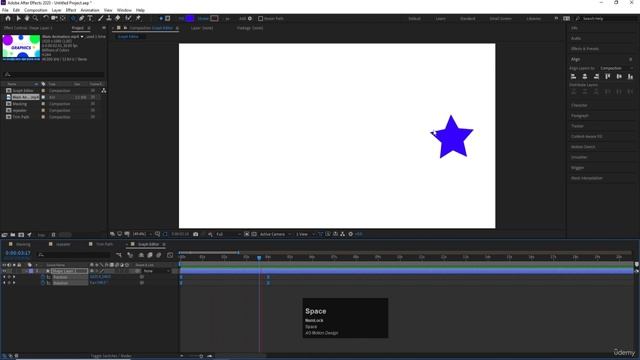Open parent None dropdown for Shape Layer 1
This screenshot has width=640, height=360.
point(156,271)
